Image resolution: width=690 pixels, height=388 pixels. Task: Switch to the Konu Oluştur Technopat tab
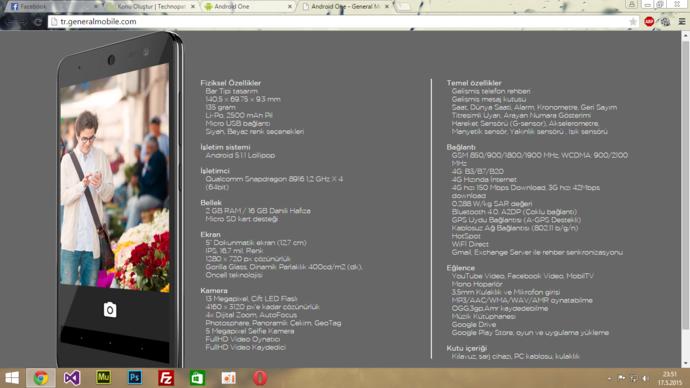tap(151, 7)
